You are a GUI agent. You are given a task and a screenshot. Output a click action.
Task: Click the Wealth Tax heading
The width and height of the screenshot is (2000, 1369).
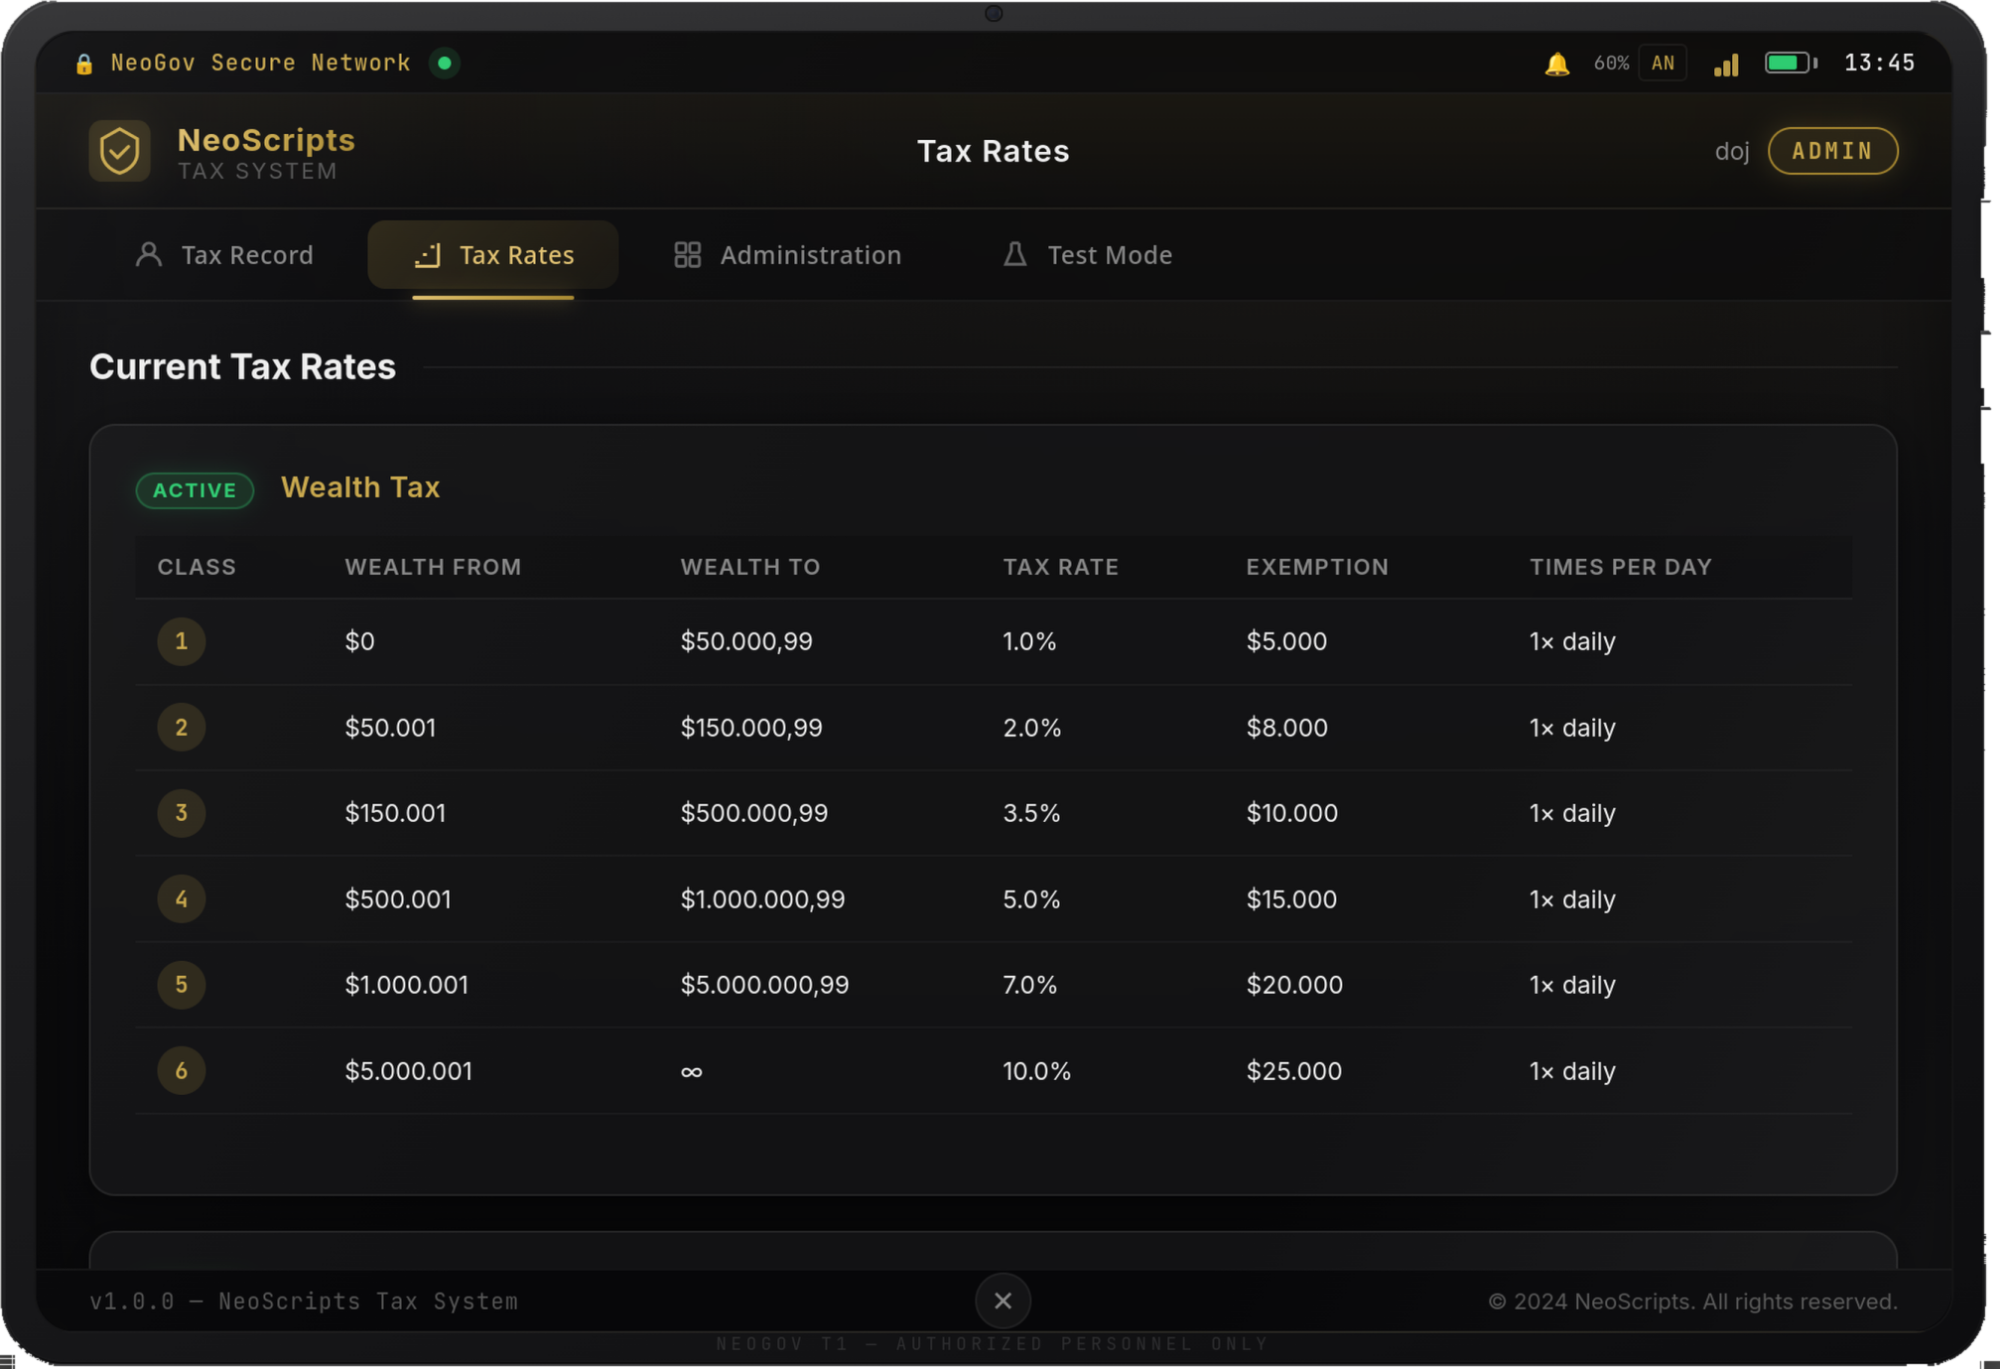point(360,487)
